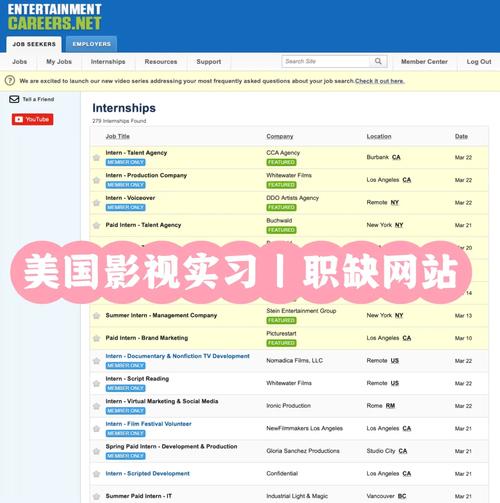The width and height of the screenshot is (500, 503).
Task: Open Spring Paid Intern - Development & Production
Action: (171, 446)
